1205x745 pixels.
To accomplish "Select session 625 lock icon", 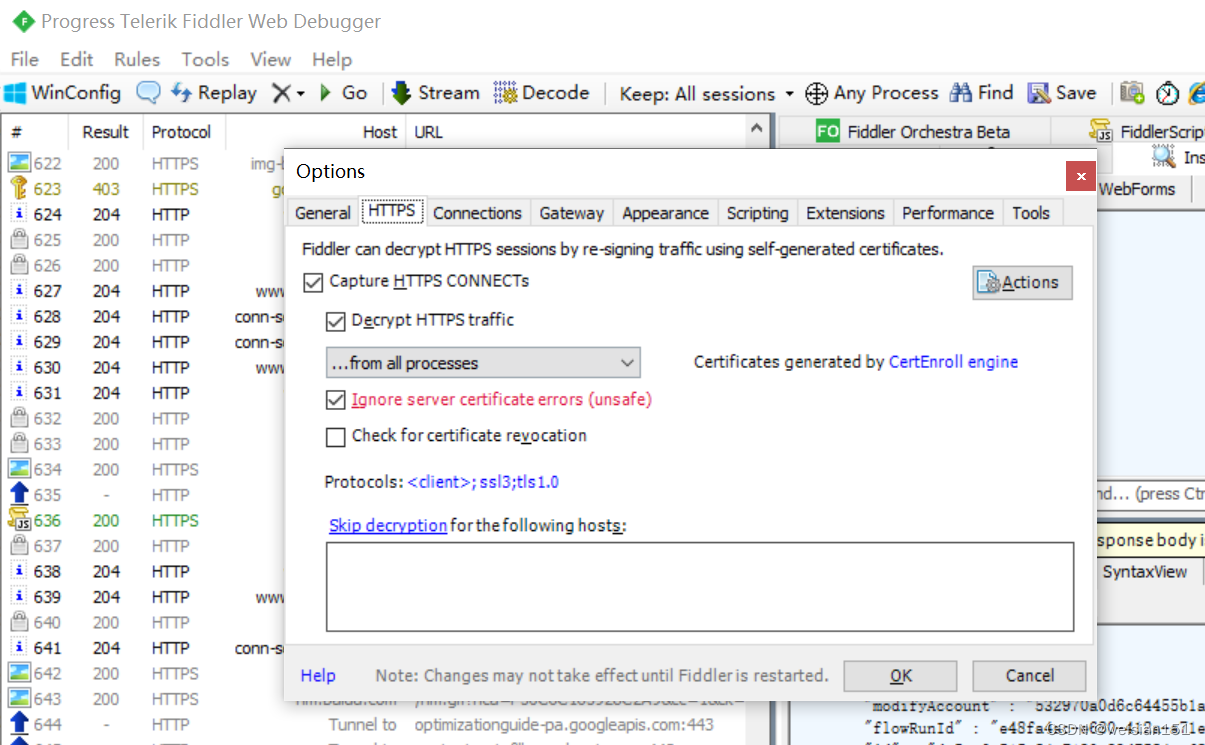I will 20,239.
